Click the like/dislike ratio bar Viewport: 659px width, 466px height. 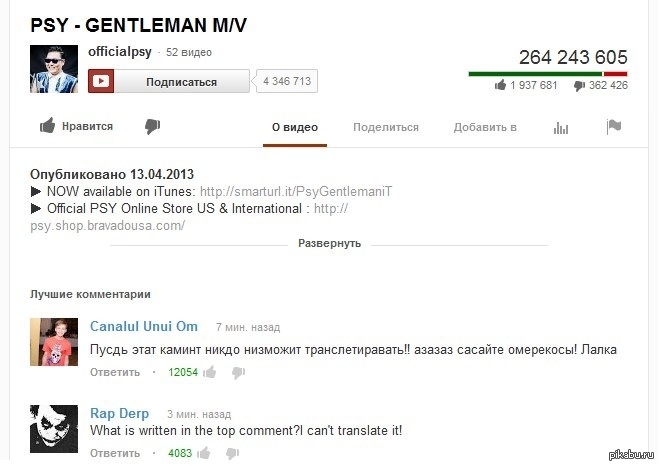click(x=548, y=74)
